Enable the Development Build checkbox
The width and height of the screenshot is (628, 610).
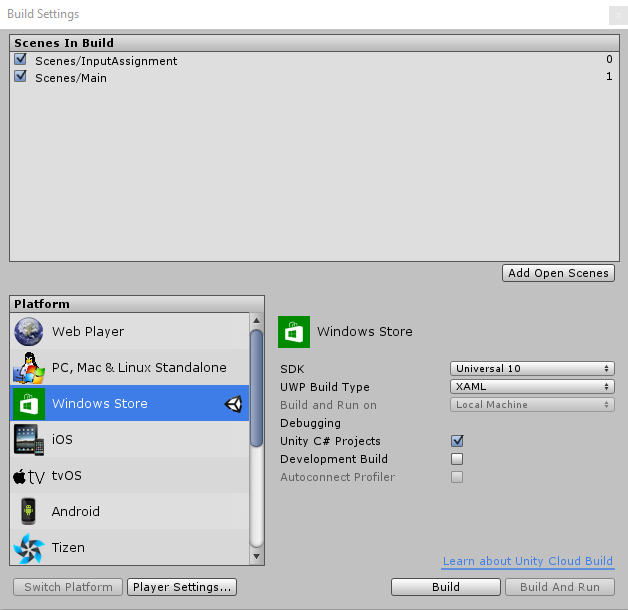457,459
